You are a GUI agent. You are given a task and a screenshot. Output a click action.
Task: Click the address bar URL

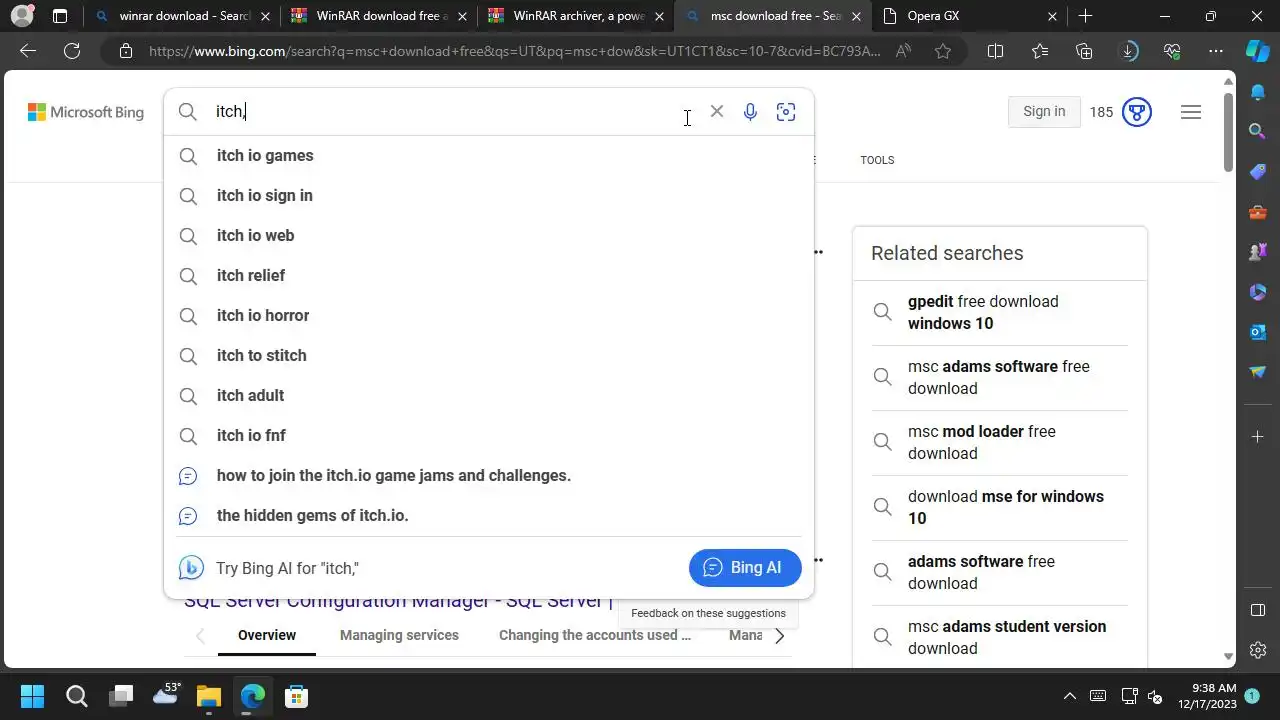515,51
